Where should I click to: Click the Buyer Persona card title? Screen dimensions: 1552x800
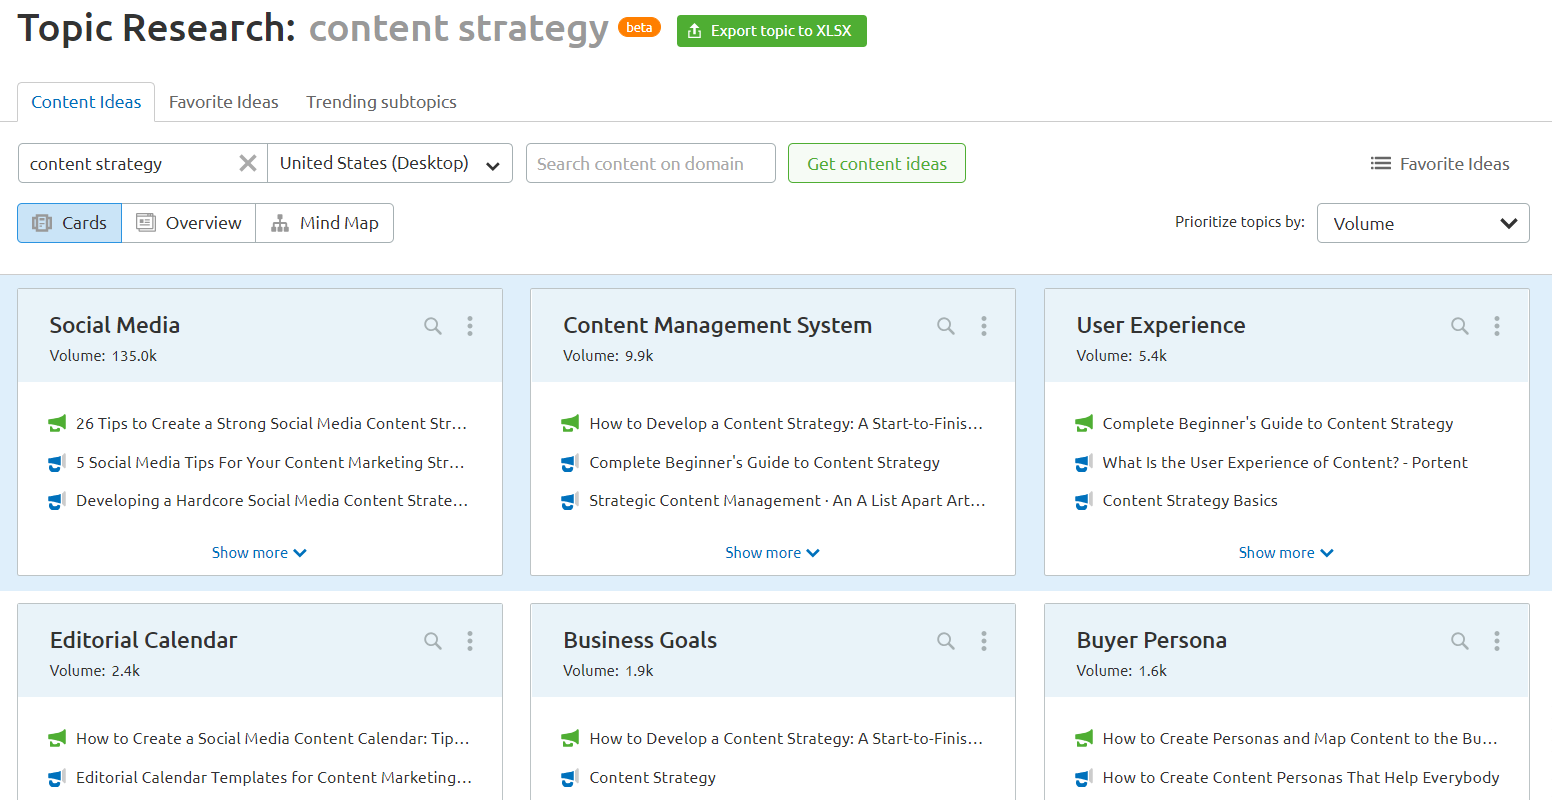(x=1151, y=641)
